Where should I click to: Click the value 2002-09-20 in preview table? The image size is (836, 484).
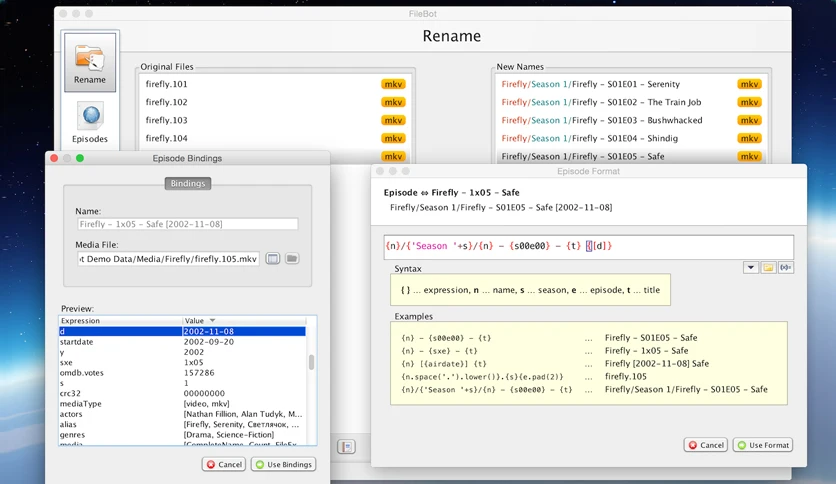208,342
